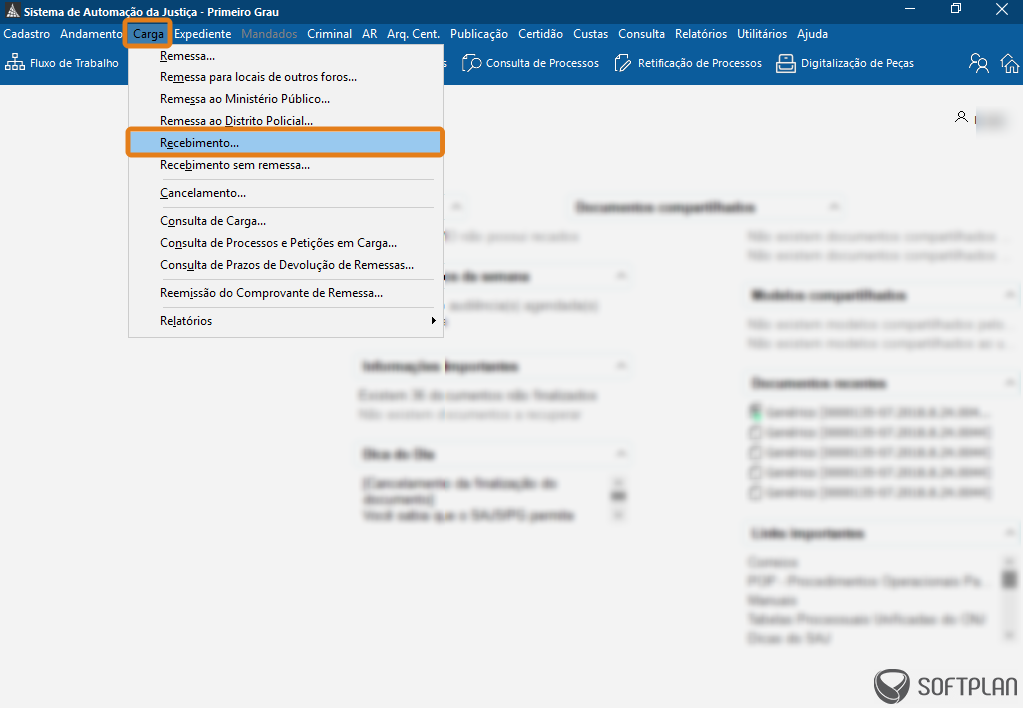Click Digitalização de Peças toolbar button
The width and height of the screenshot is (1023, 708).
pyautogui.click(x=845, y=63)
